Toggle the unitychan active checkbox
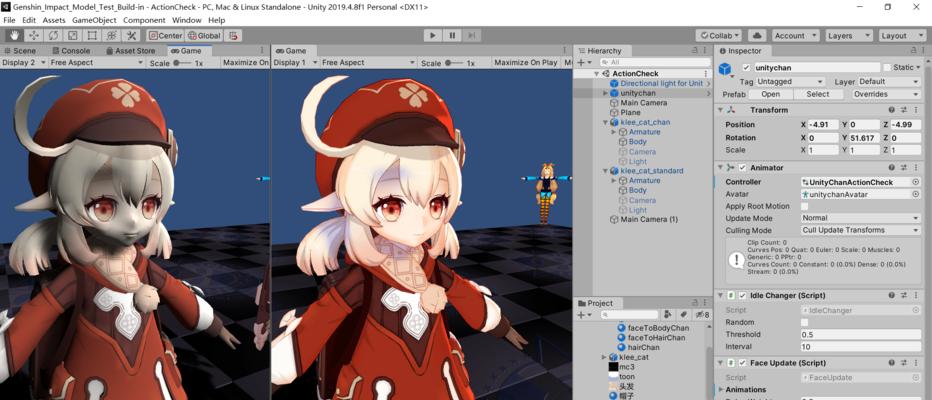The width and height of the screenshot is (932, 400). click(x=747, y=68)
